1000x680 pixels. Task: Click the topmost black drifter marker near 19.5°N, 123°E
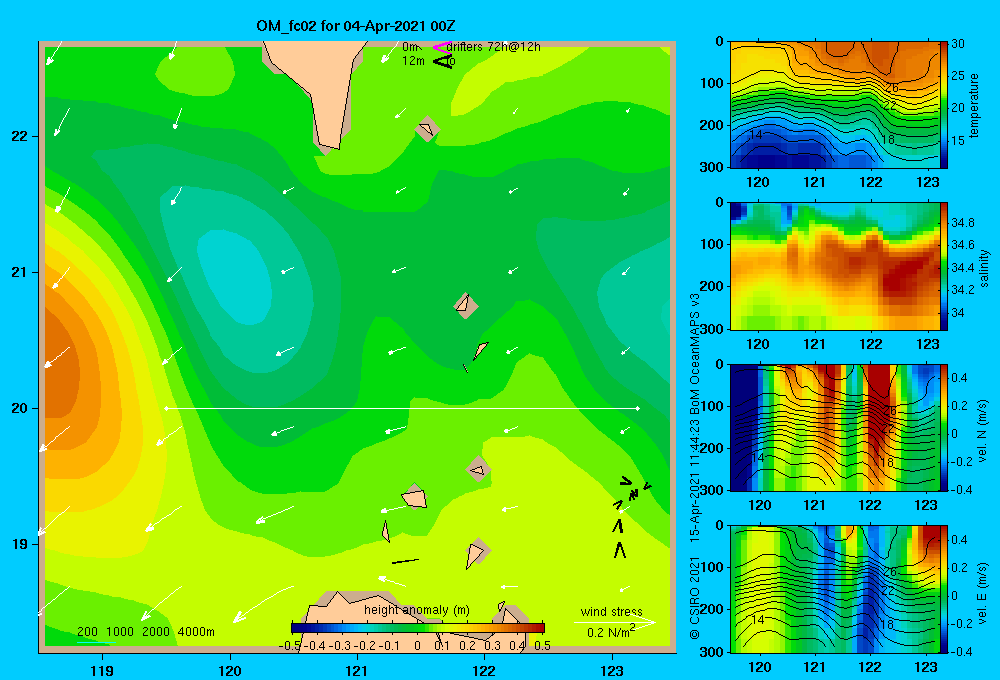pyautogui.click(x=626, y=481)
